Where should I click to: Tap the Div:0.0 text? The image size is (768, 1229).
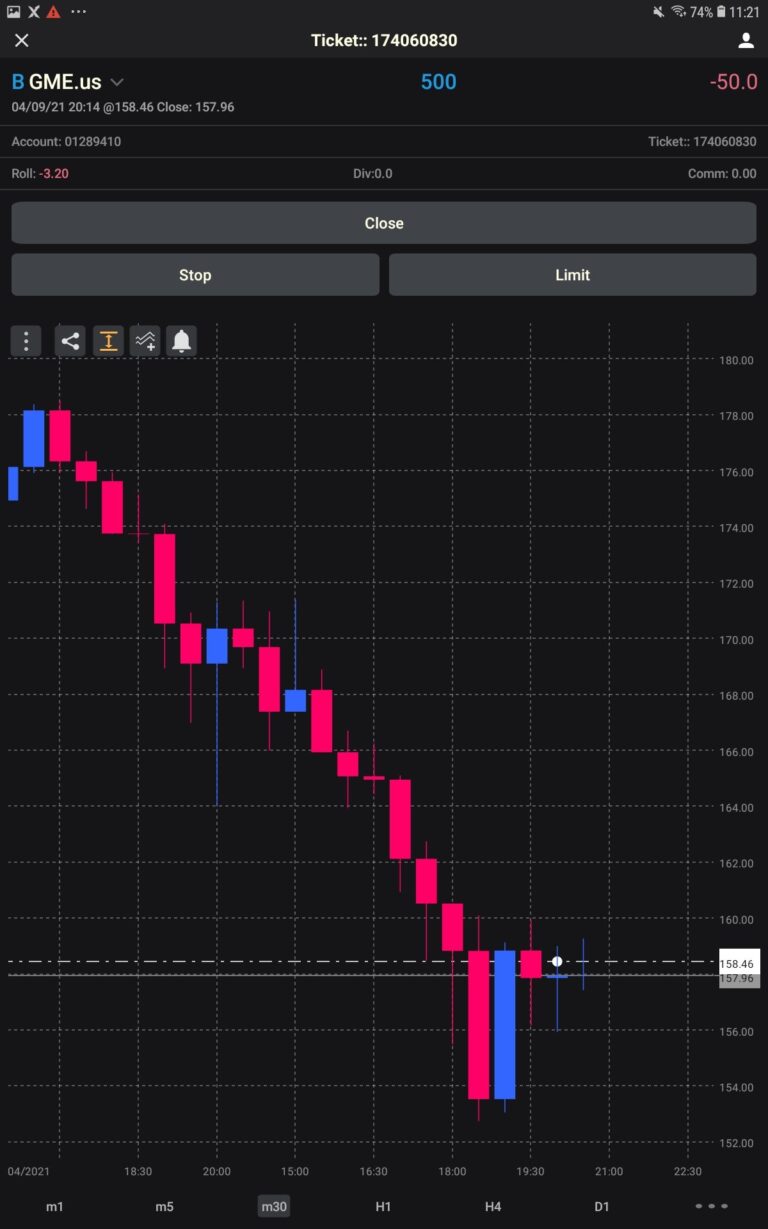pos(373,173)
